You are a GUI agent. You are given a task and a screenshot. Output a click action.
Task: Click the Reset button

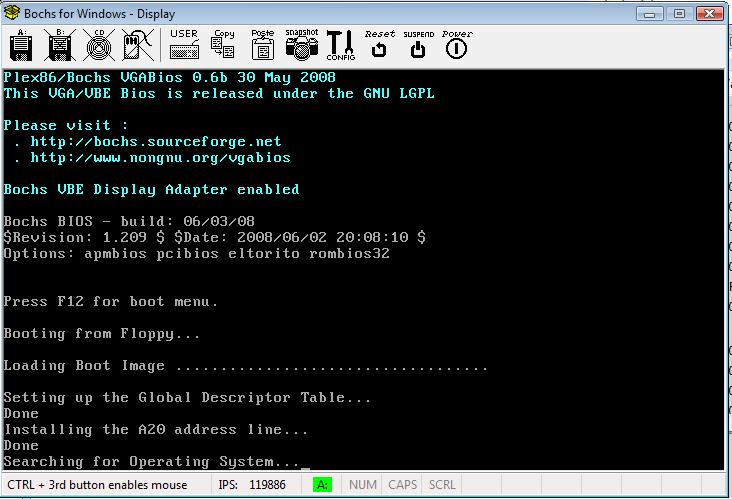point(380,45)
